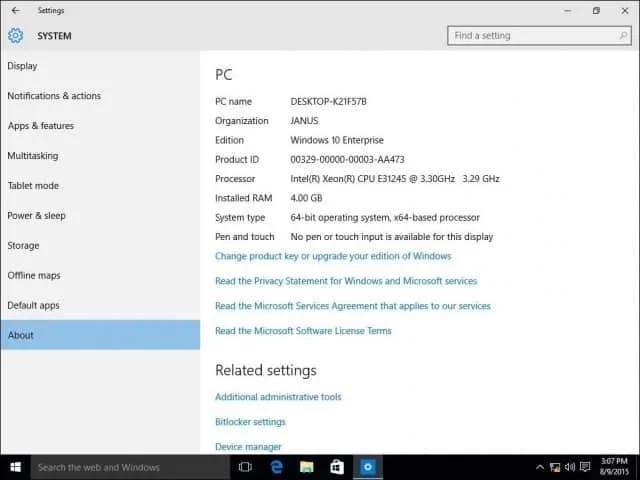This screenshot has width=640, height=480.
Task: Restore down the Settings window
Action: point(596,11)
